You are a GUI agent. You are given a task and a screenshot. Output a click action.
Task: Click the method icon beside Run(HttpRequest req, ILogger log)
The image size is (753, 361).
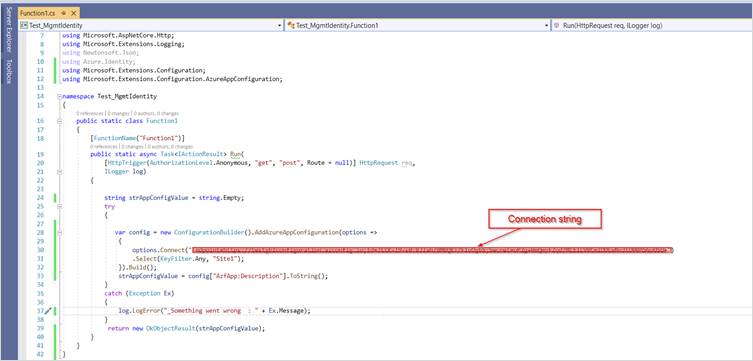[557, 25]
